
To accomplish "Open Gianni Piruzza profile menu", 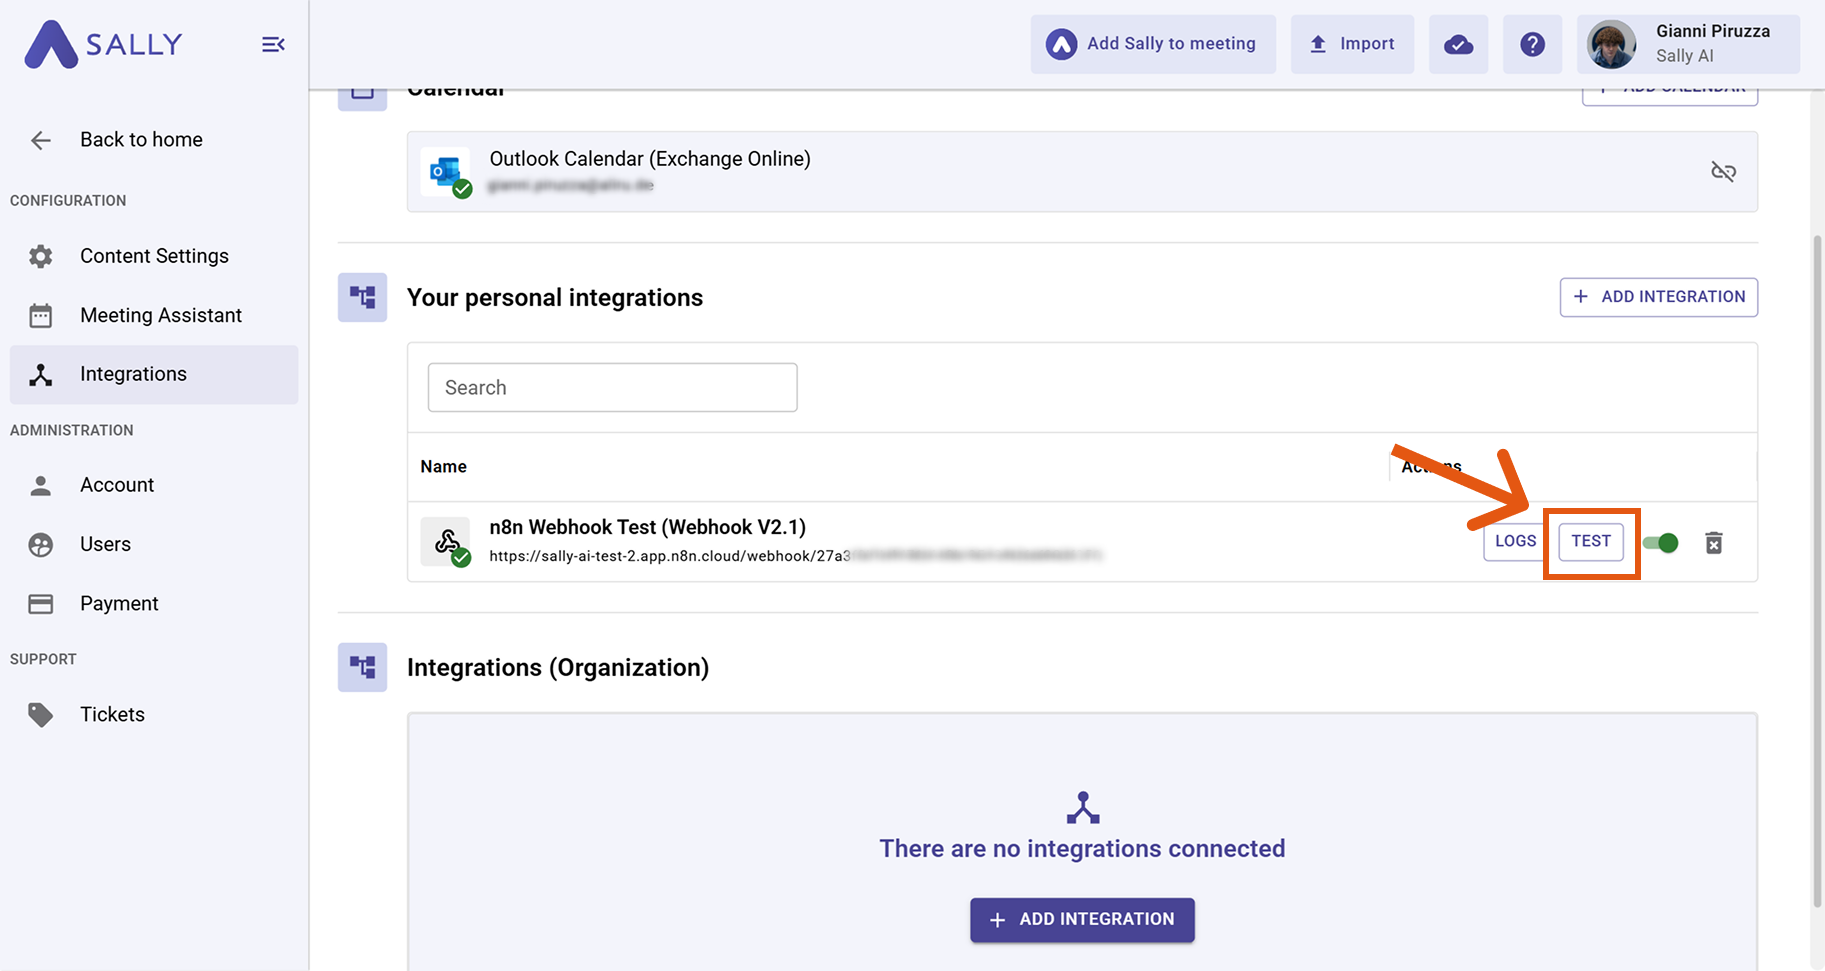I will (x=1687, y=44).
